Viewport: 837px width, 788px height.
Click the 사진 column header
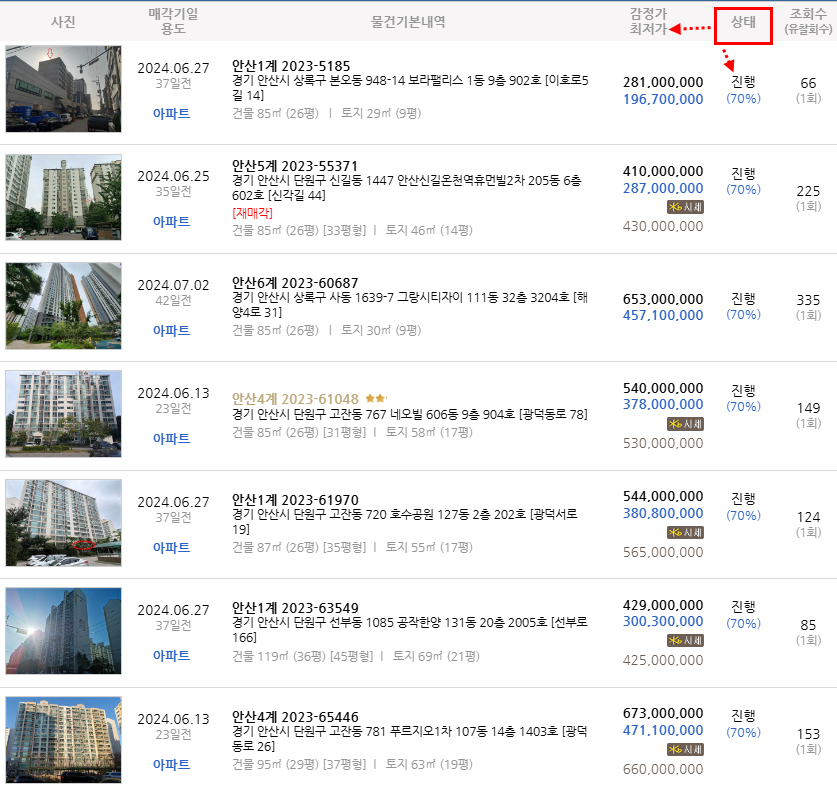(x=63, y=22)
